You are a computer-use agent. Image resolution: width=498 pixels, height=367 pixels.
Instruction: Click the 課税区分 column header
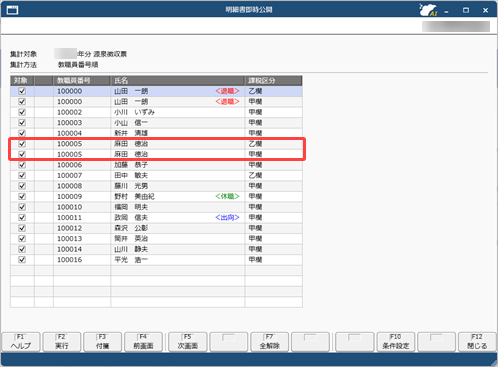(x=274, y=81)
